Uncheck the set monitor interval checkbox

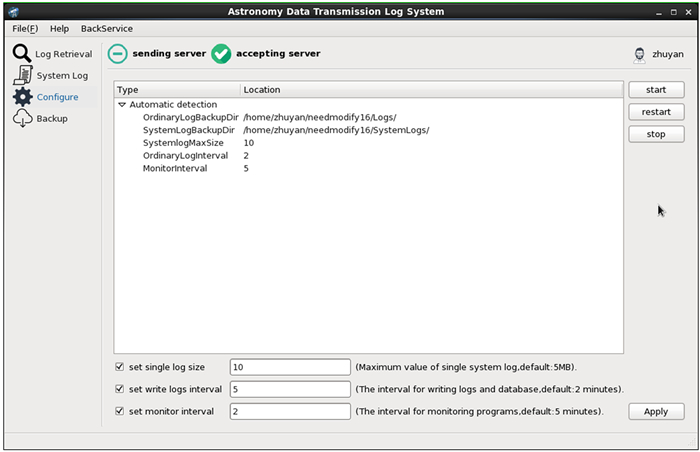pos(120,411)
